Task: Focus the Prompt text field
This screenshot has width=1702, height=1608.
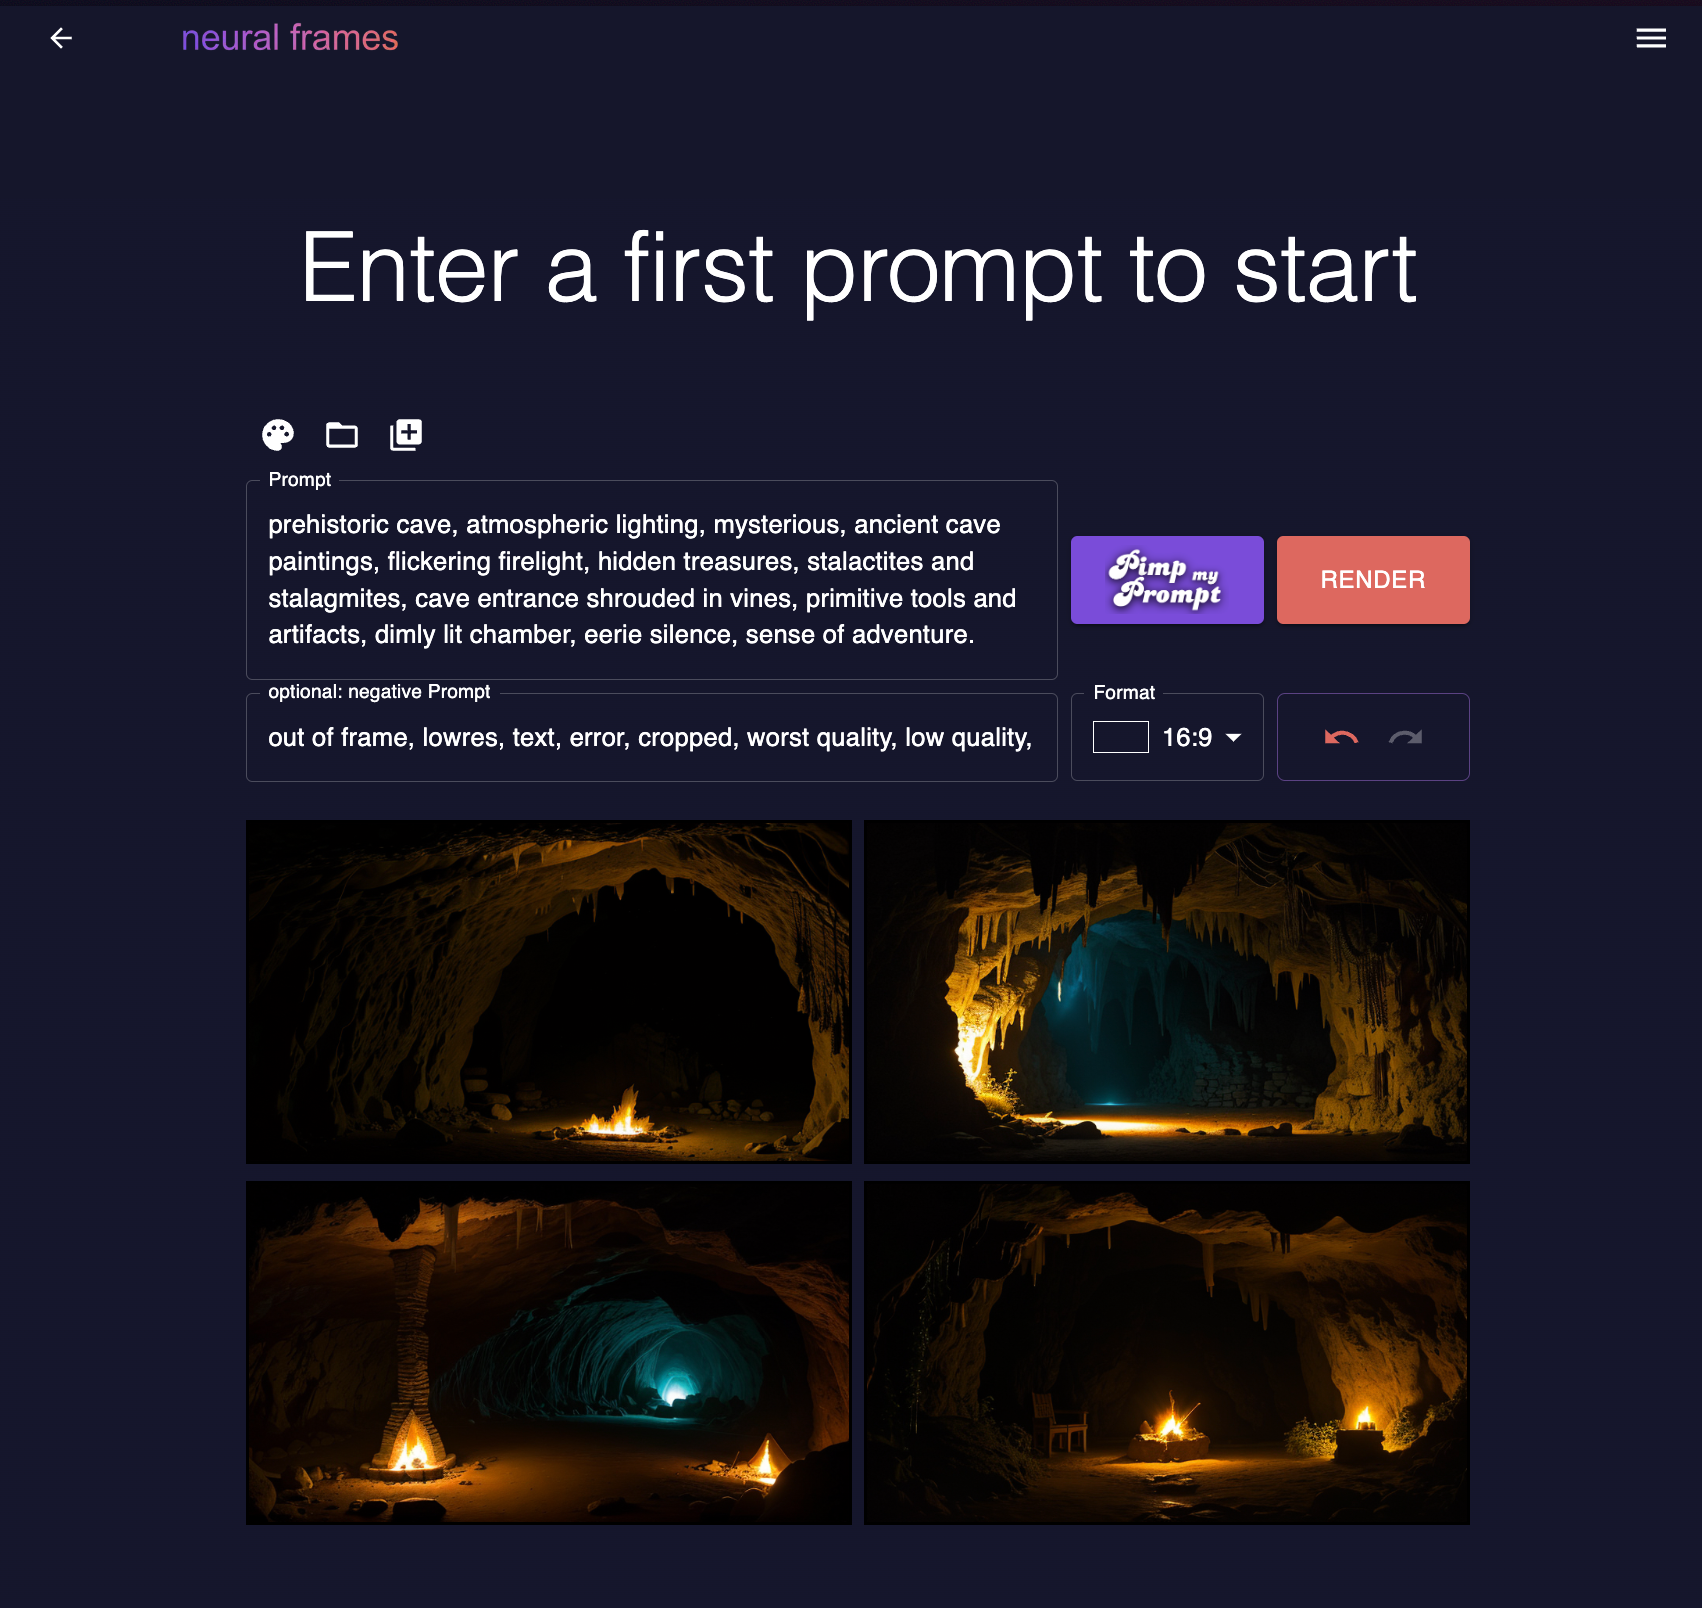Action: tap(652, 580)
